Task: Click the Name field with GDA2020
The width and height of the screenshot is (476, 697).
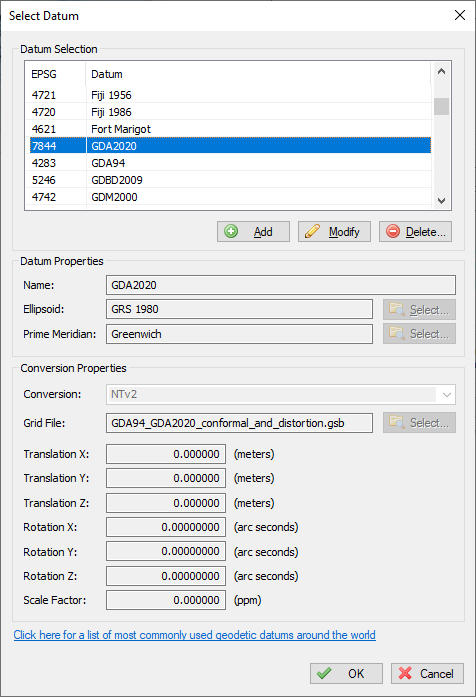Action: pos(281,285)
